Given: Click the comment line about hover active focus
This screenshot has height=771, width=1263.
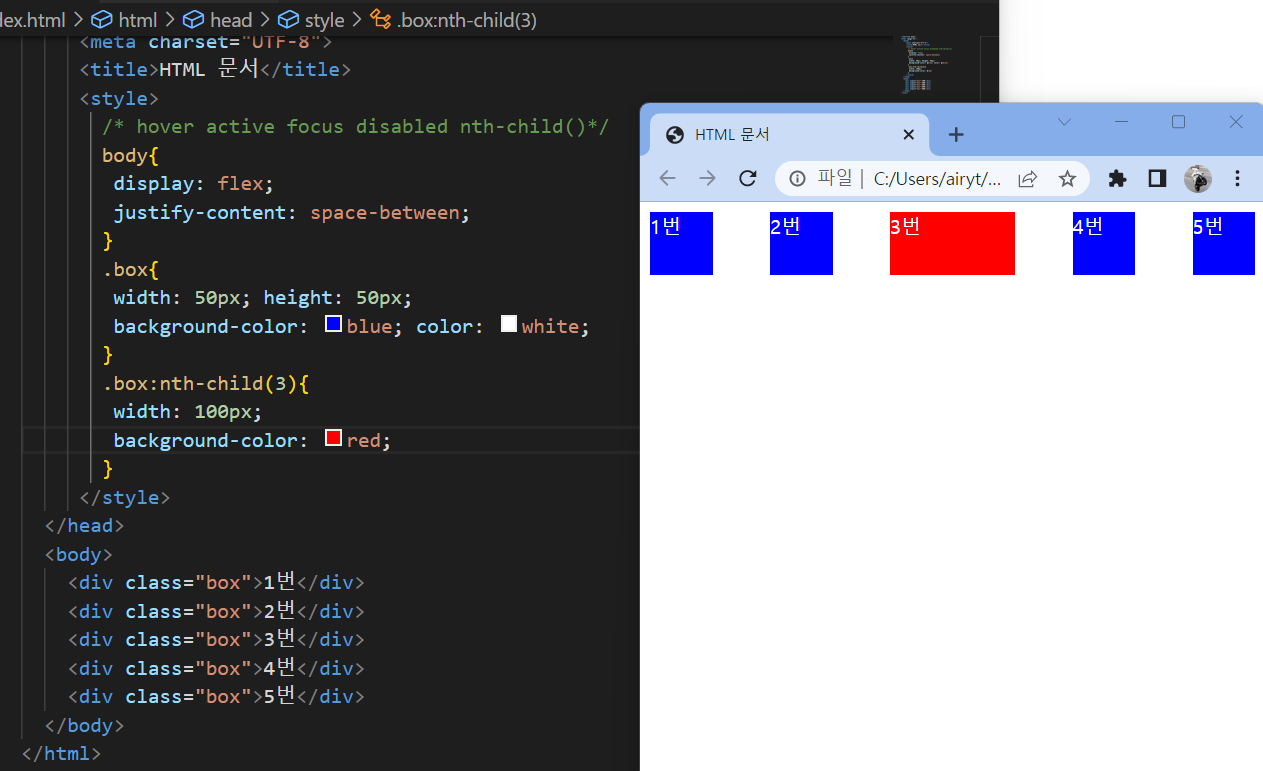Looking at the screenshot, I should pos(355,127).
